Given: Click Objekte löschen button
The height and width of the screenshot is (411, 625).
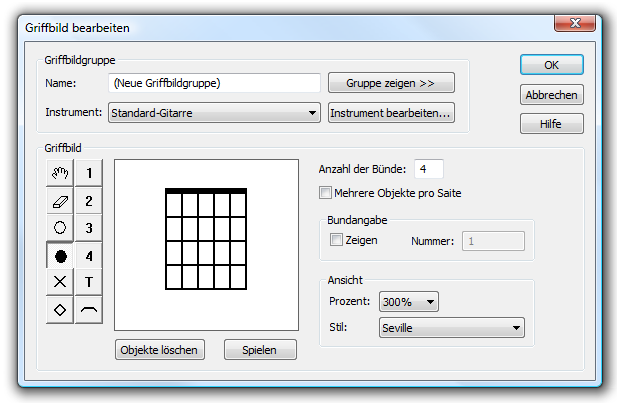Looking at the screenshot, I should pos(160,350).
